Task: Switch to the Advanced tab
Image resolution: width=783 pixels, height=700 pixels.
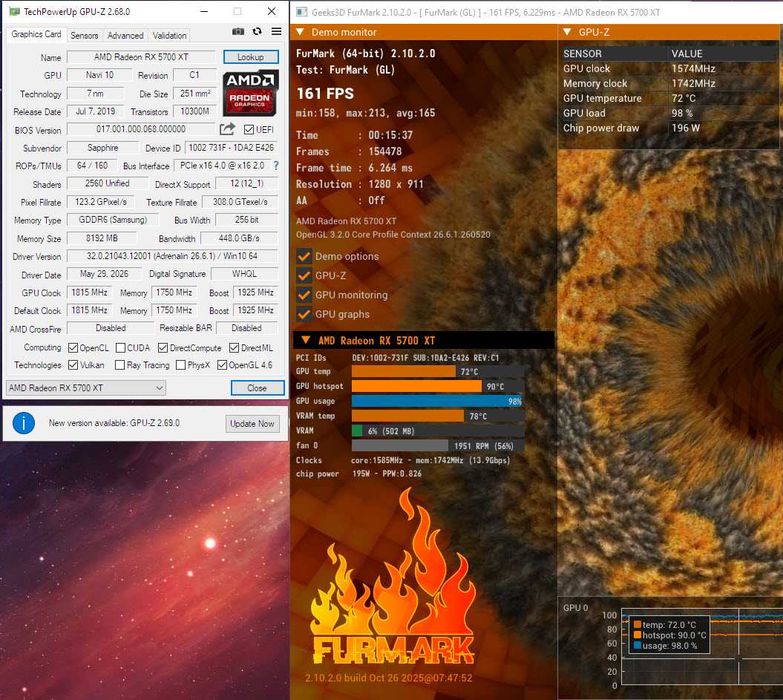Action: pos(125,35)
